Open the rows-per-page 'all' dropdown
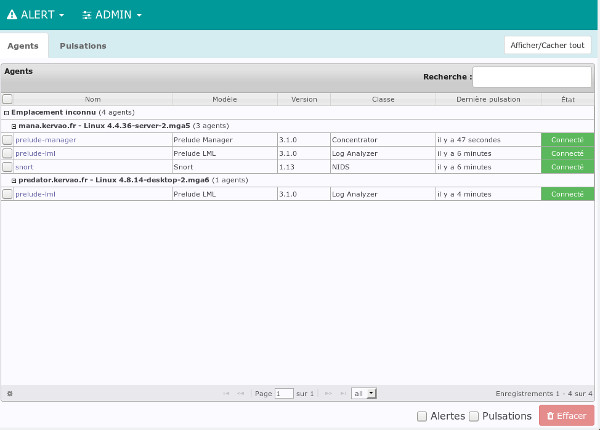The height and width of the screenshot is (430, 600). [x=364, y=394]
